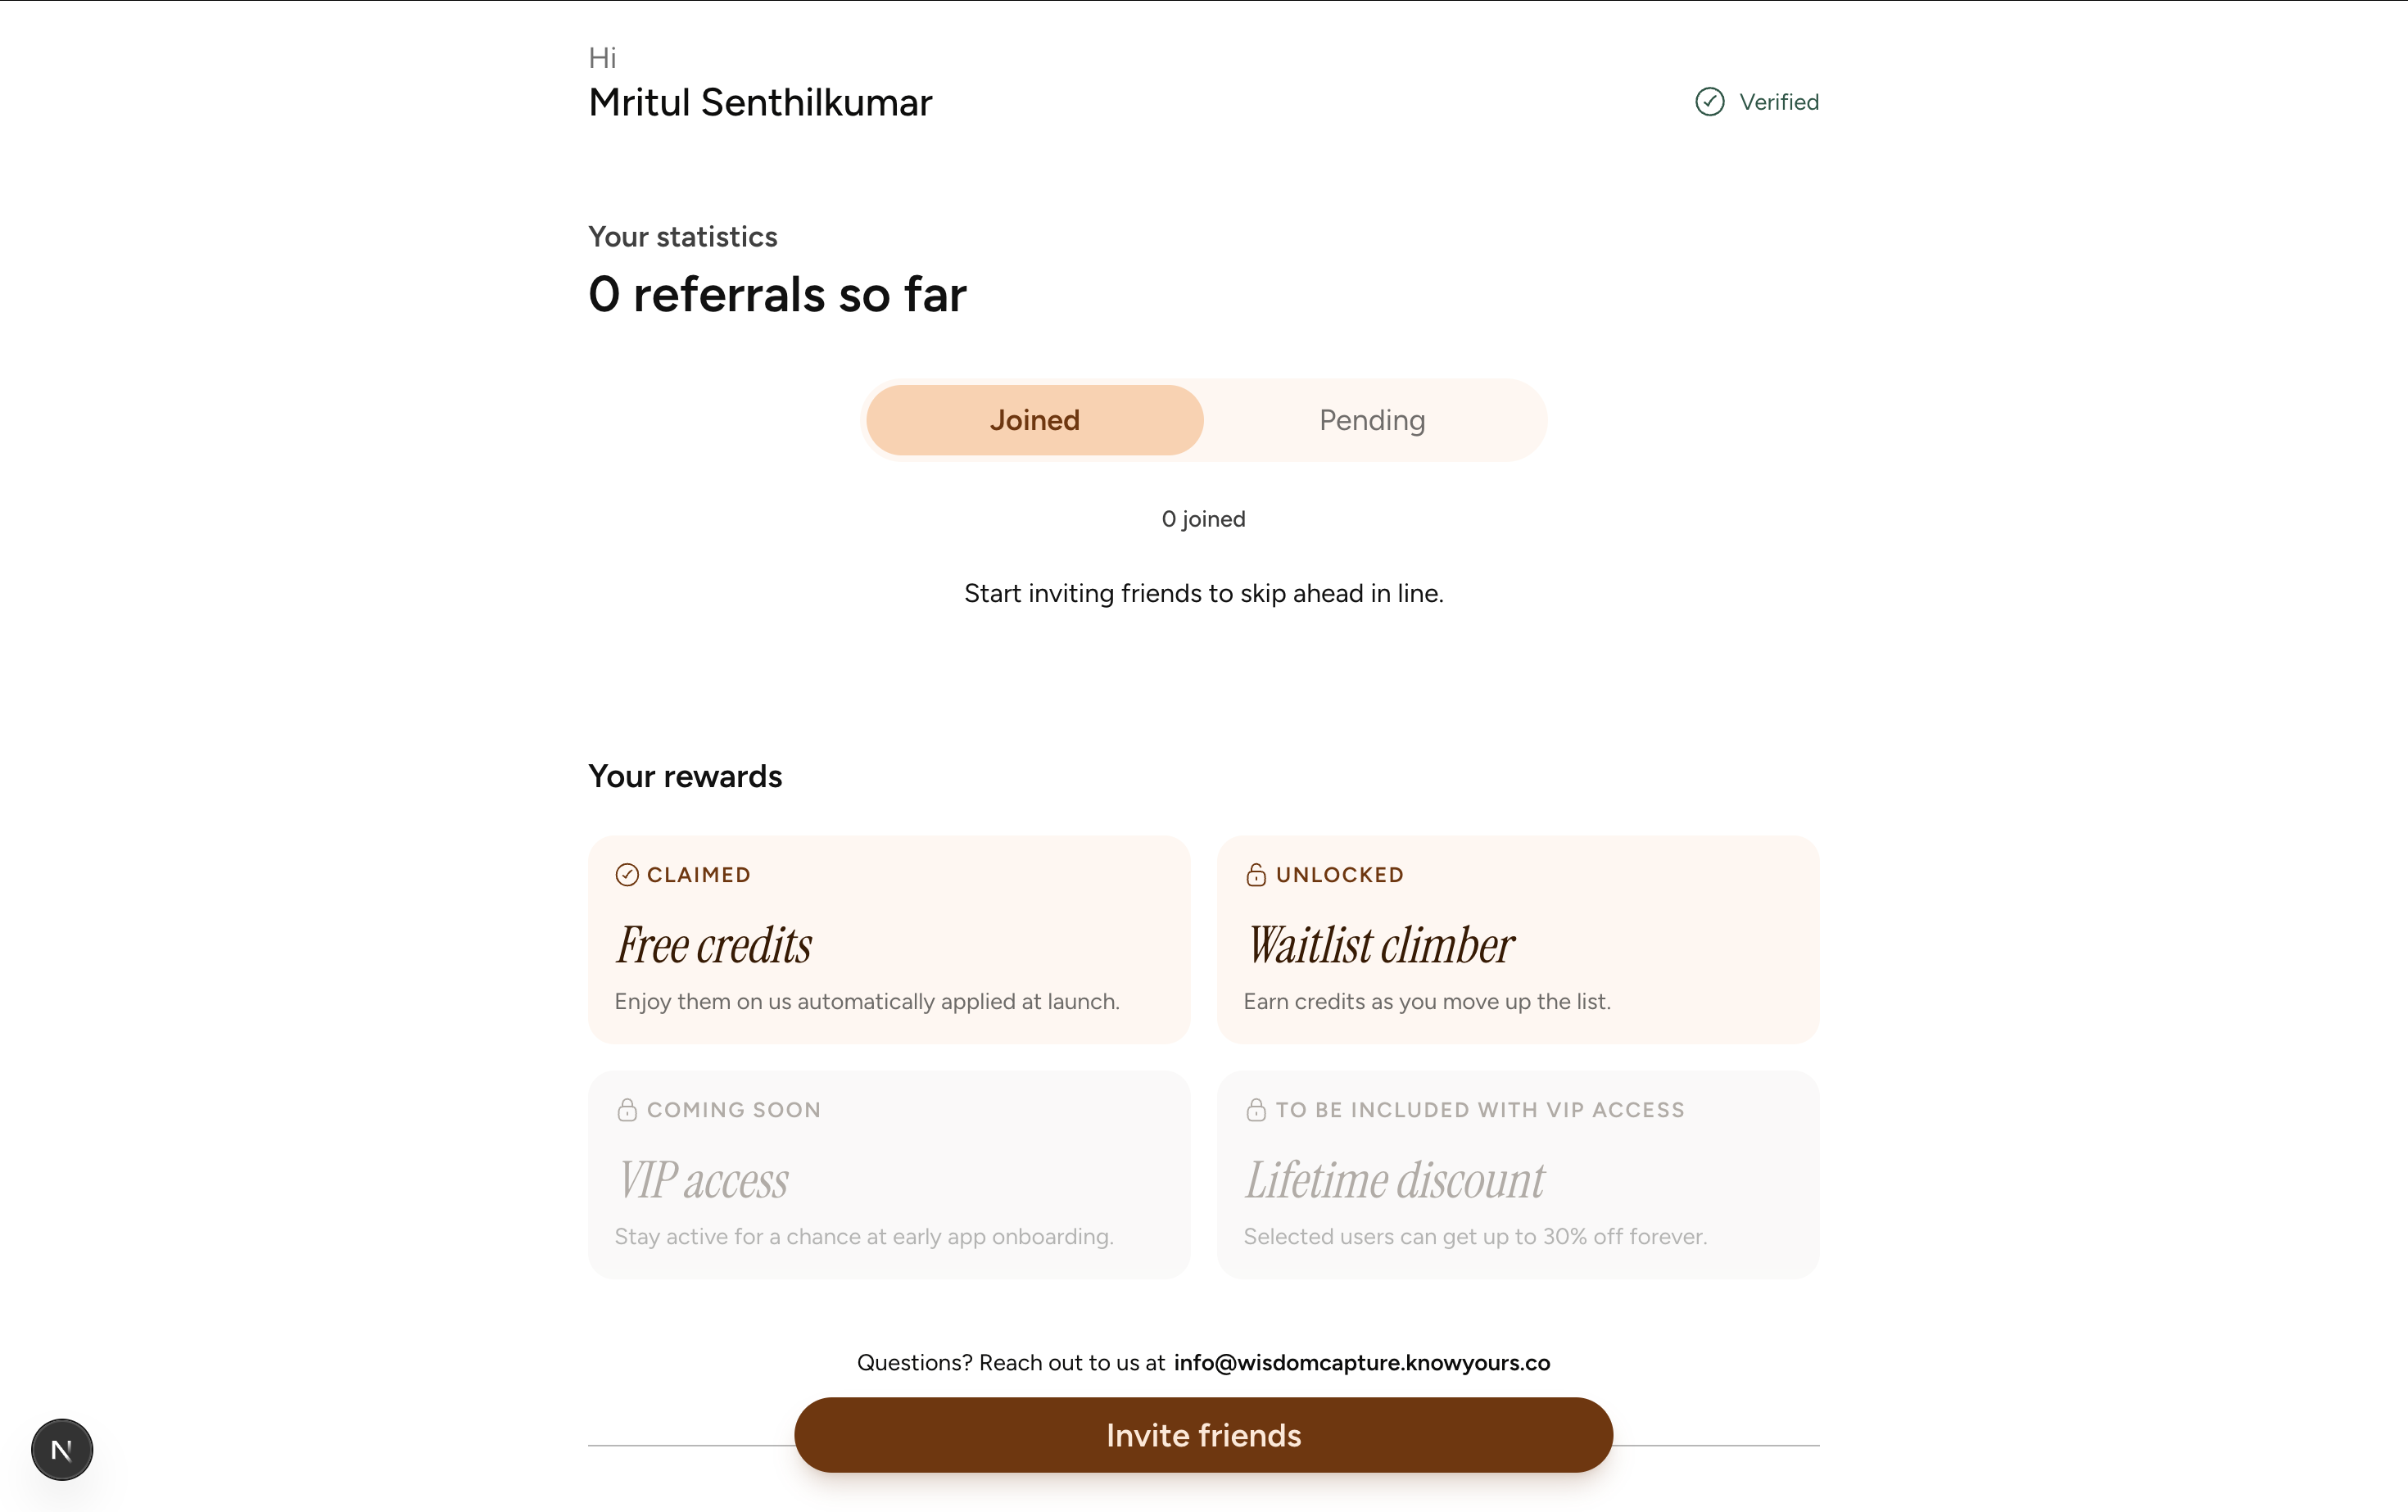Select the Free credits reward card
Screen dimensions: 2408x1512
point(888,940)
